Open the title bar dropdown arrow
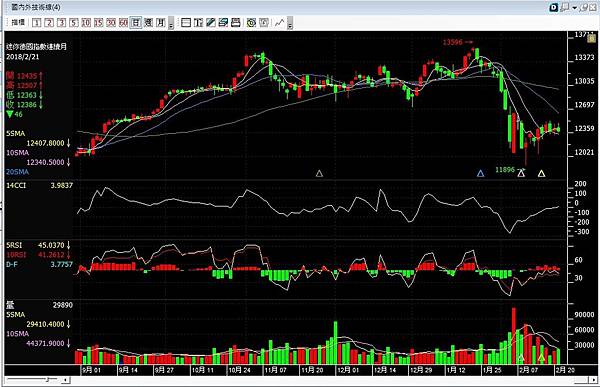 click(575, 8)
